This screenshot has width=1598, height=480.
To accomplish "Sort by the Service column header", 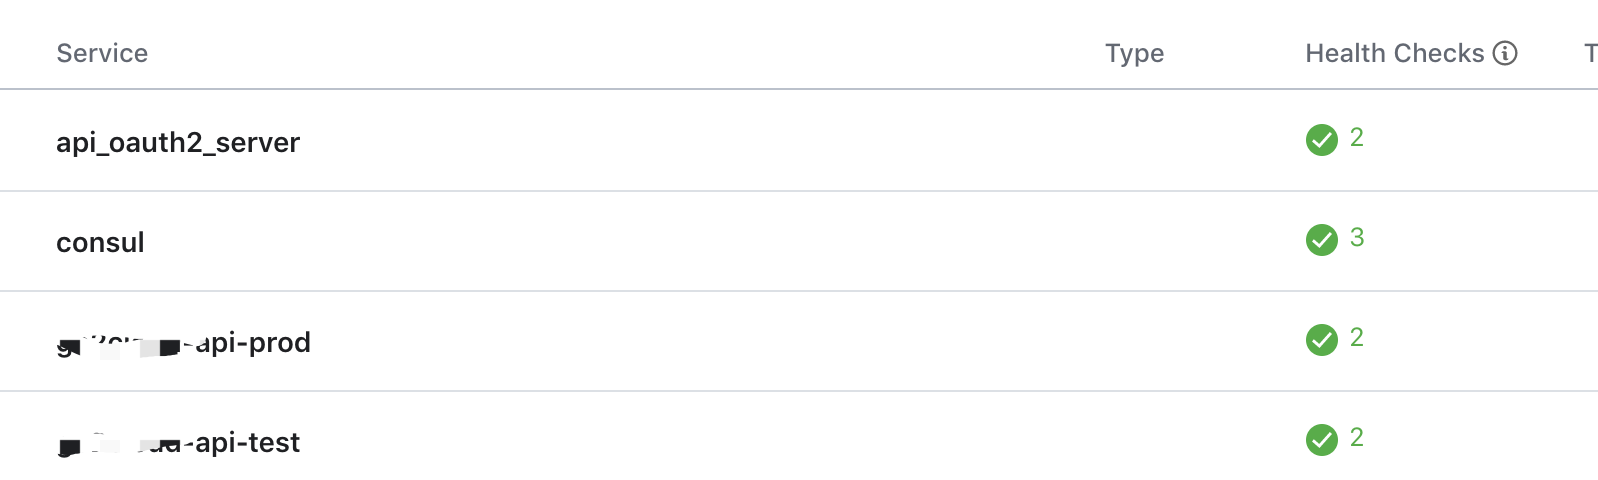I will (102, 53).
